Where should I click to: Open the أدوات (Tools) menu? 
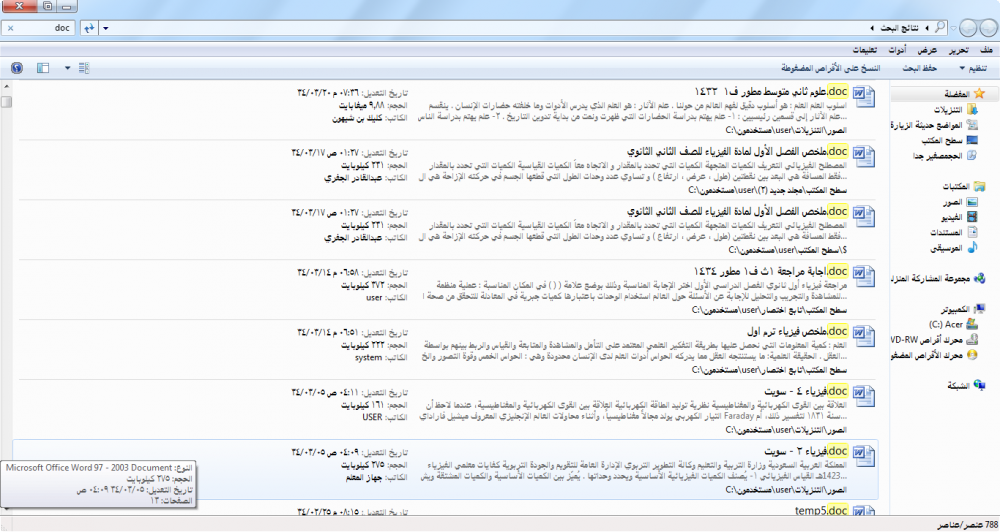click(898, 49)
